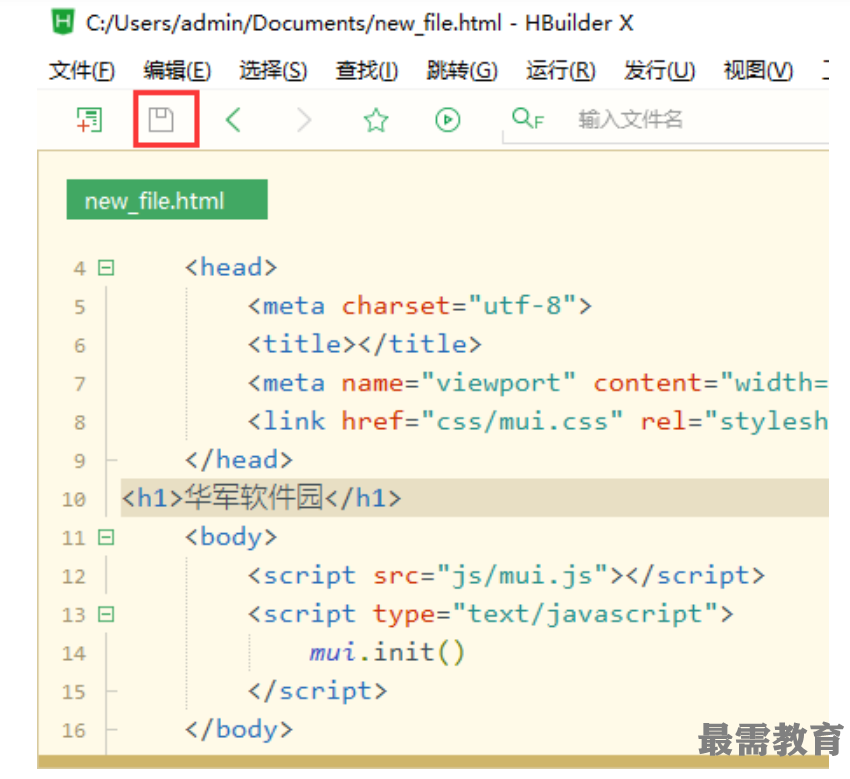Open the 发行(U) menu
The height and width of the screenshot is (779, 850).
tap(659, 70)
